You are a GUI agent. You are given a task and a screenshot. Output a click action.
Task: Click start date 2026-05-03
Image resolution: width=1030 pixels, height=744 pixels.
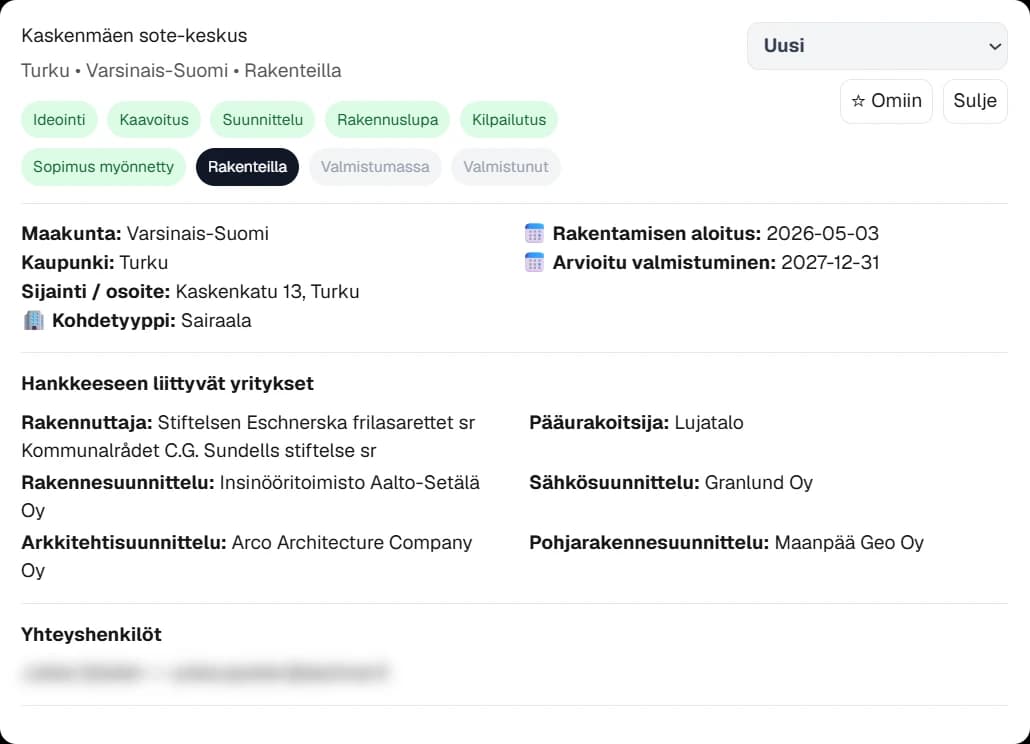tap(822, 234)
